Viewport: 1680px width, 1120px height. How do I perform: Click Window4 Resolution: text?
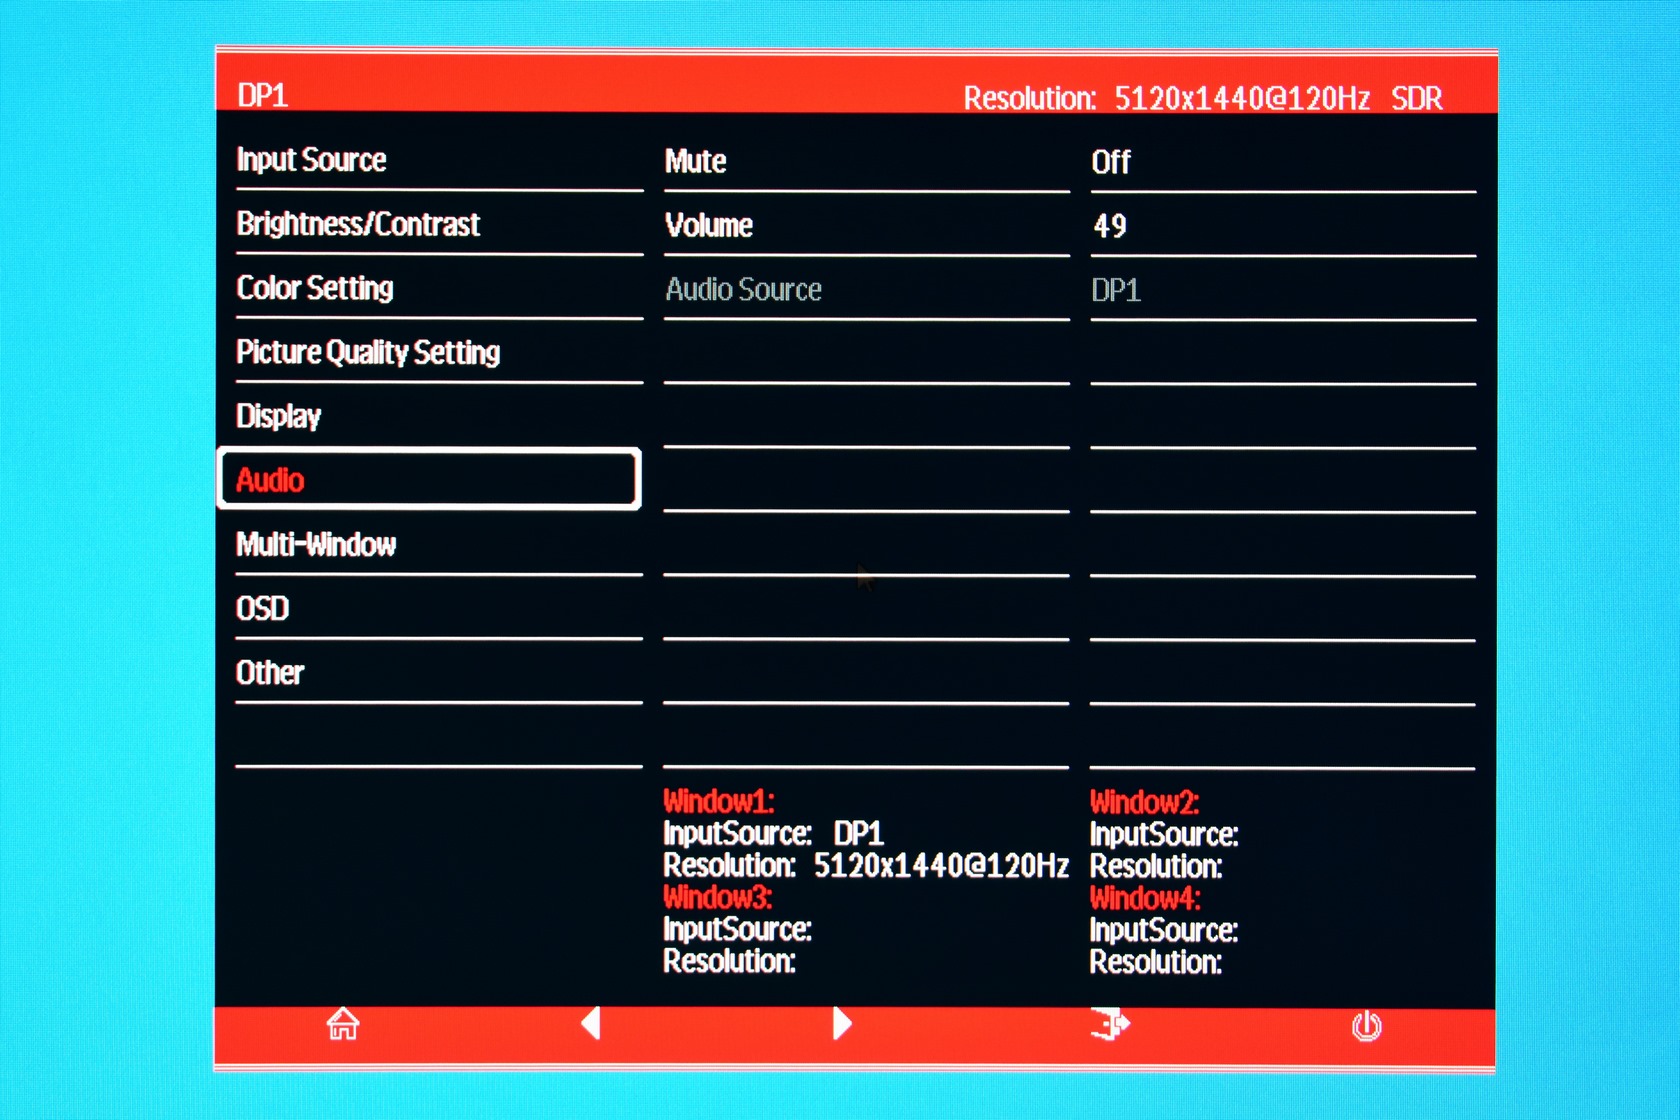coord(1156,962)
